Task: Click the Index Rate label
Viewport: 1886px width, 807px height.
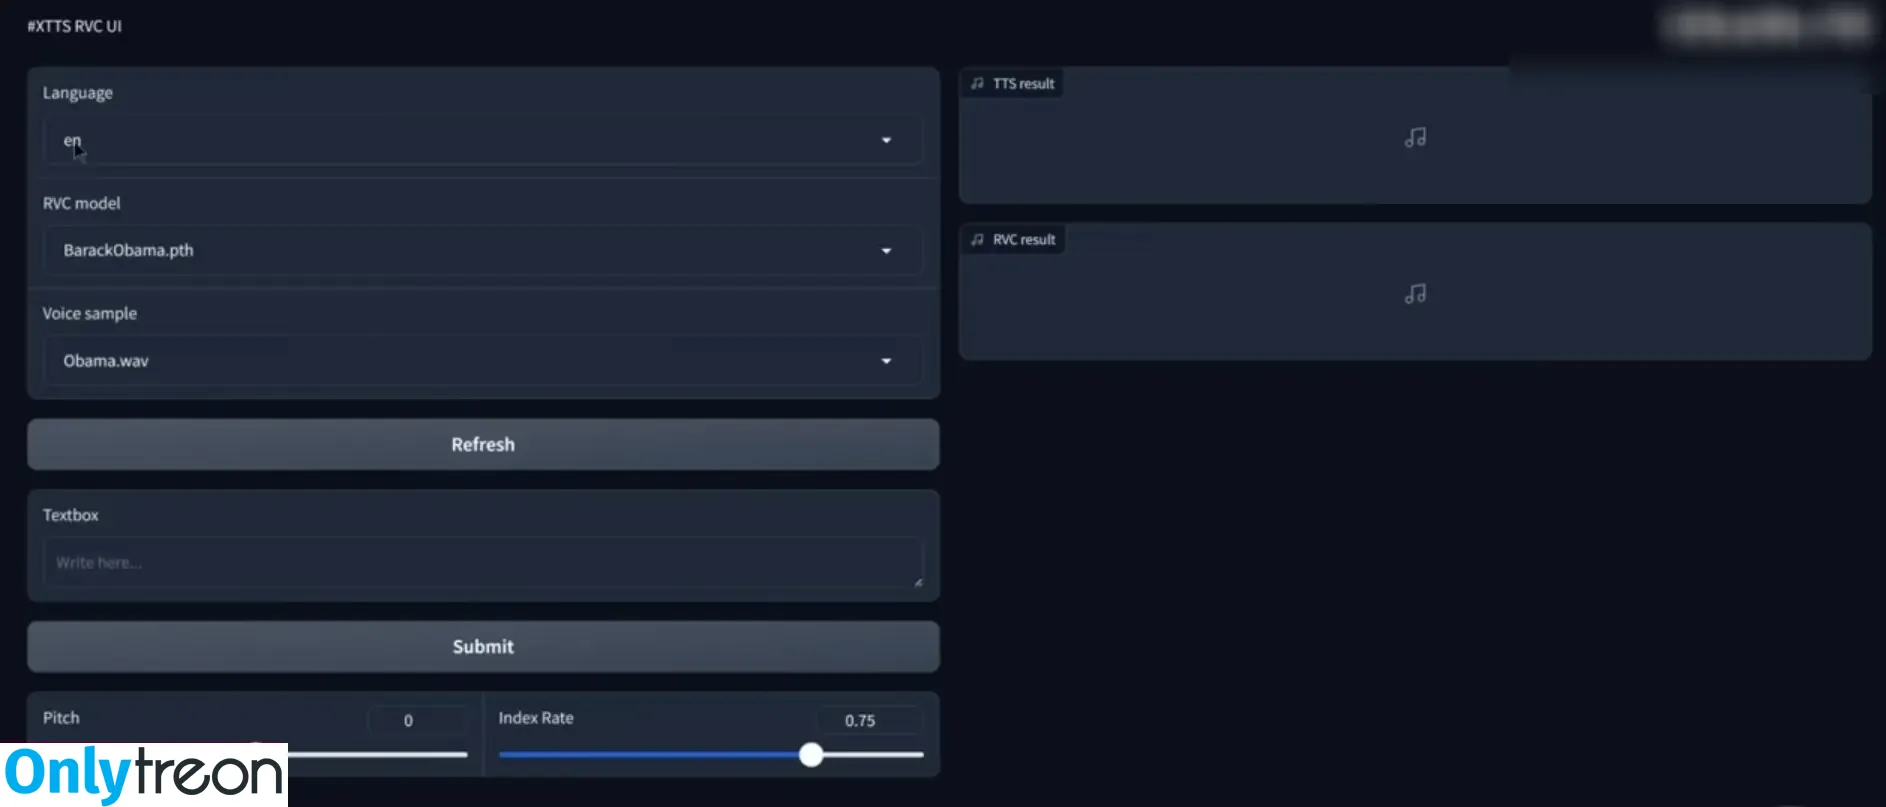Action: pos(536,718)
